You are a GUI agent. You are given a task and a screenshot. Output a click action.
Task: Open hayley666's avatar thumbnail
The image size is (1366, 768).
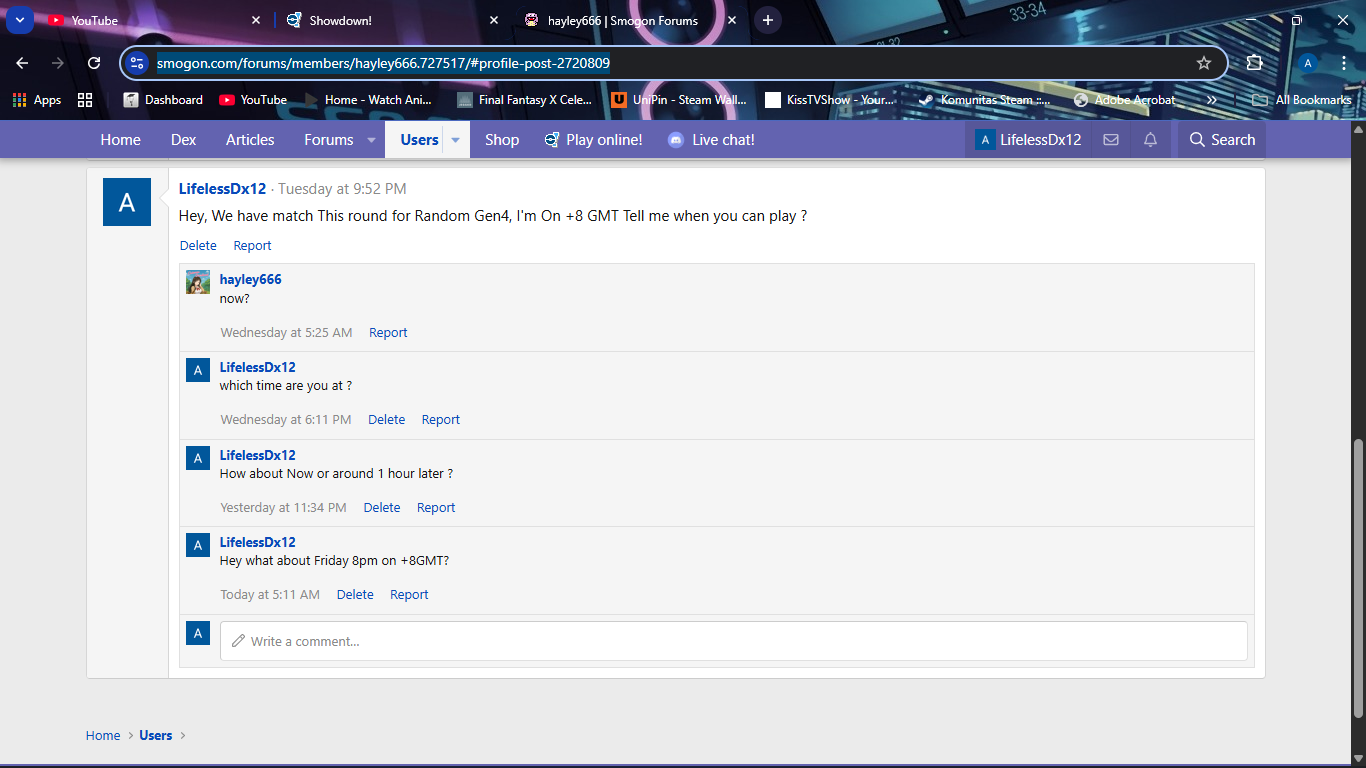[198, 282]
